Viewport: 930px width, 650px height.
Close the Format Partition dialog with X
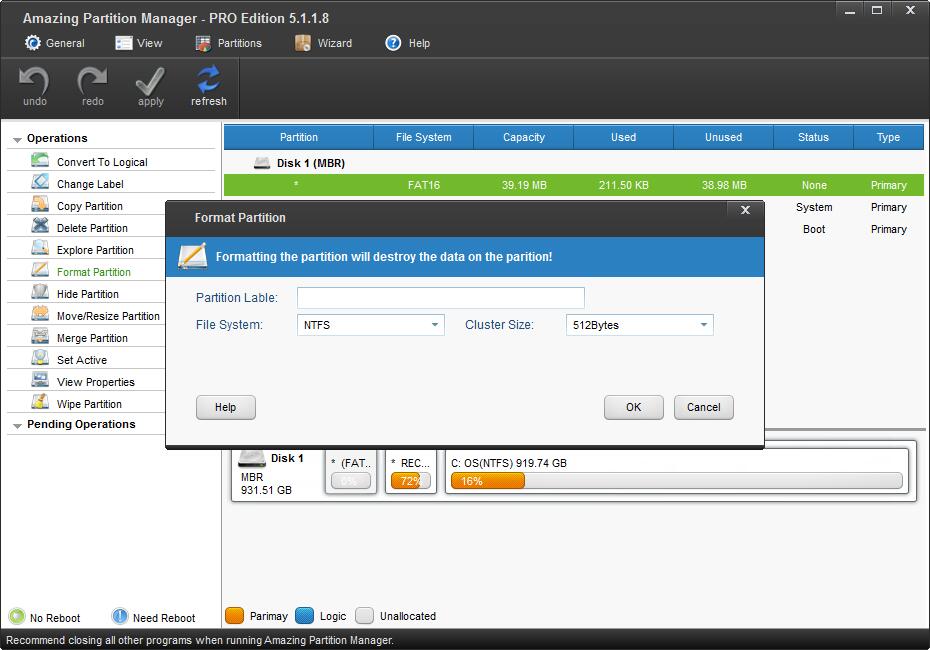pyautogui.click(x=746, y=210)
